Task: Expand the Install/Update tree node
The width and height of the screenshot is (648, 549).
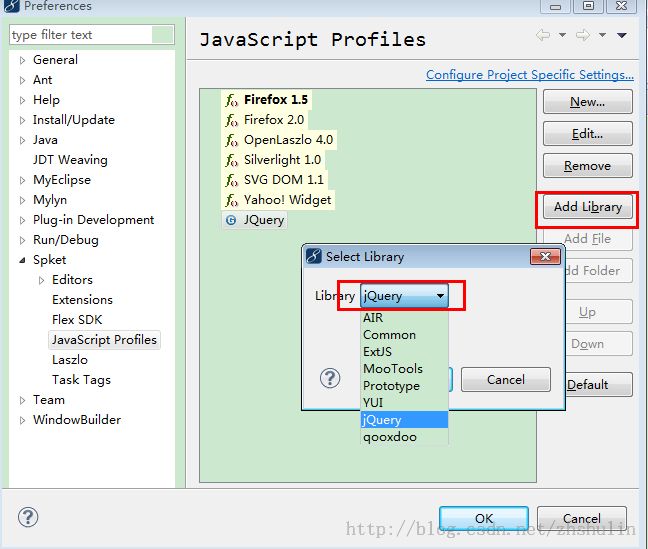Action: tap(22, 120)
